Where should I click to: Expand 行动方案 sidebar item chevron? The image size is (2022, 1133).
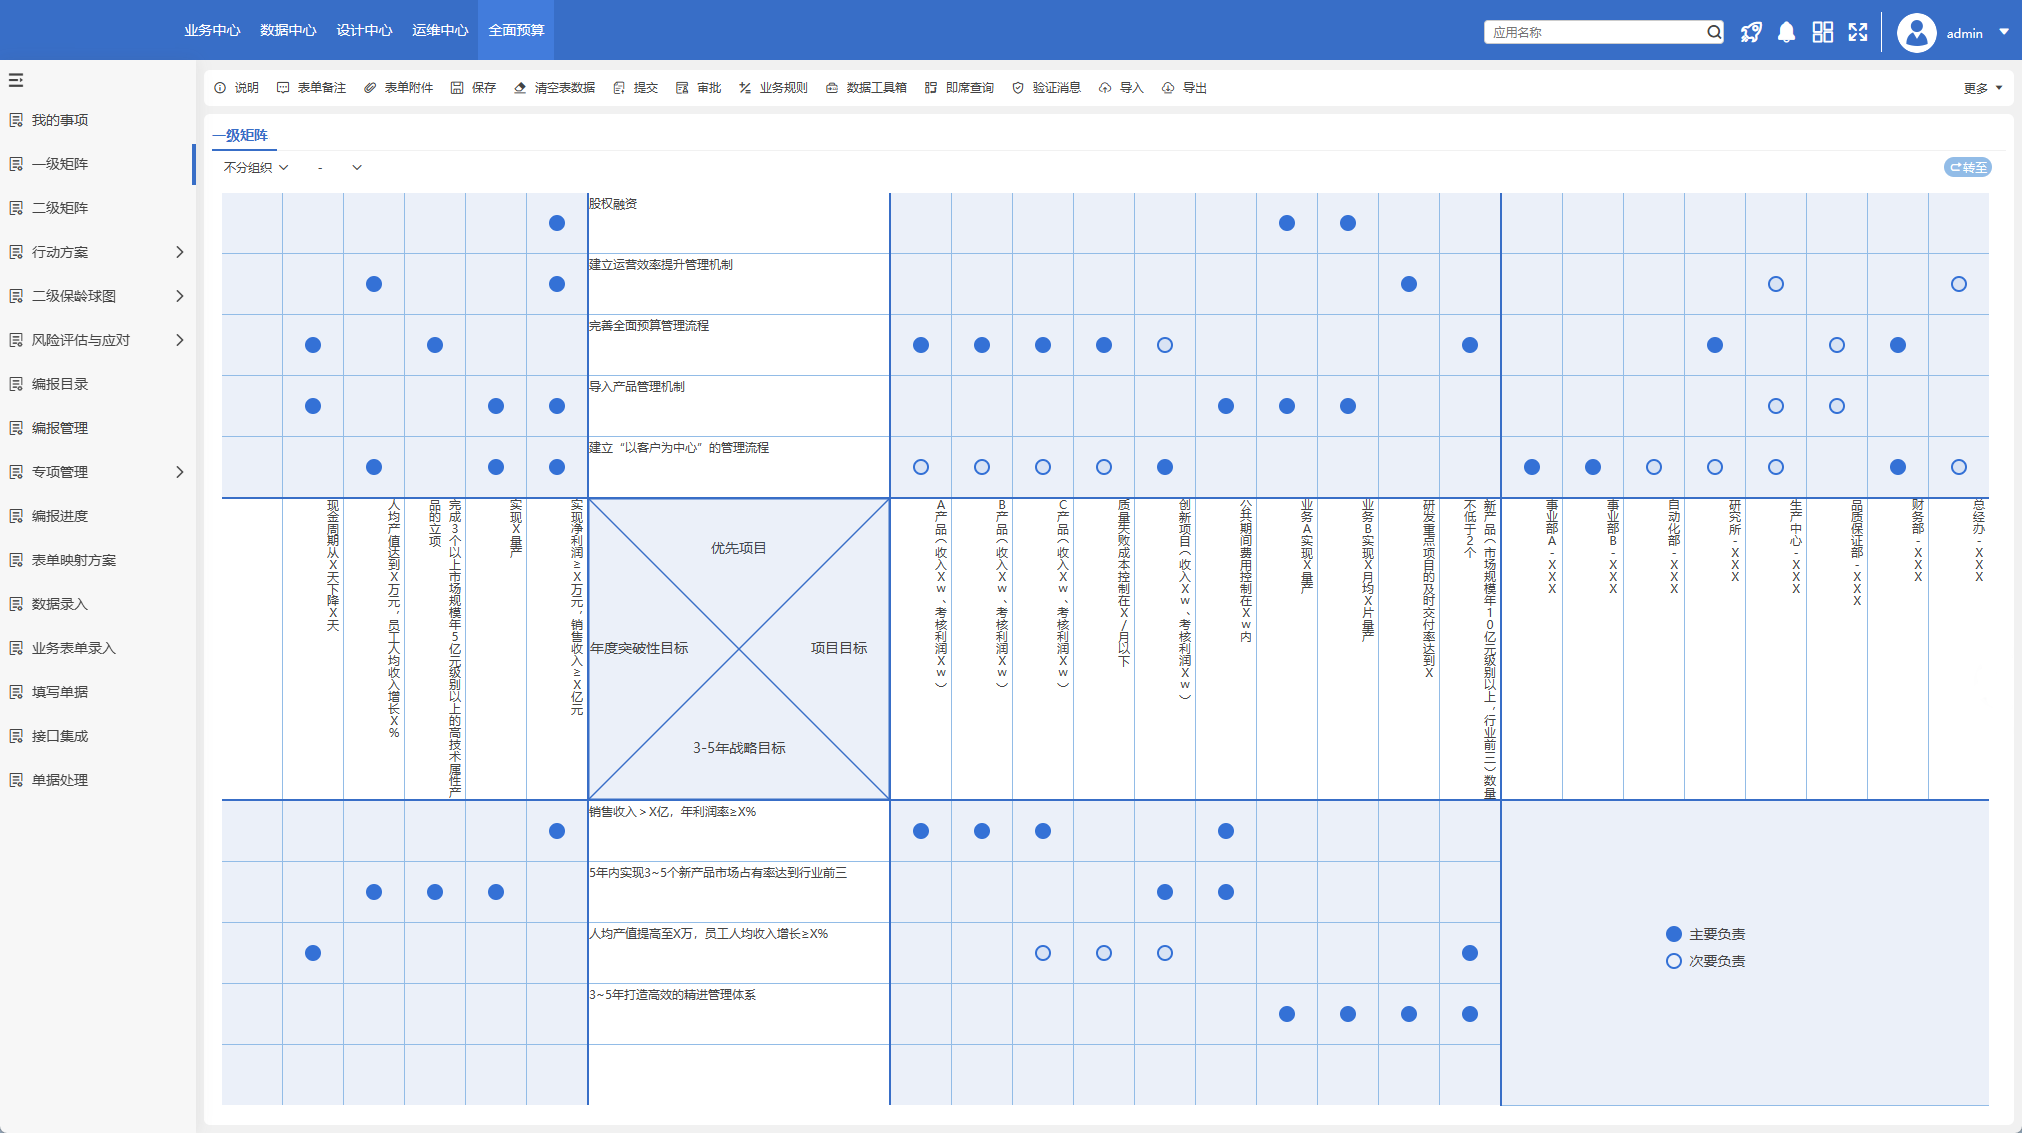pyautogui.click(x=180, y=252)
